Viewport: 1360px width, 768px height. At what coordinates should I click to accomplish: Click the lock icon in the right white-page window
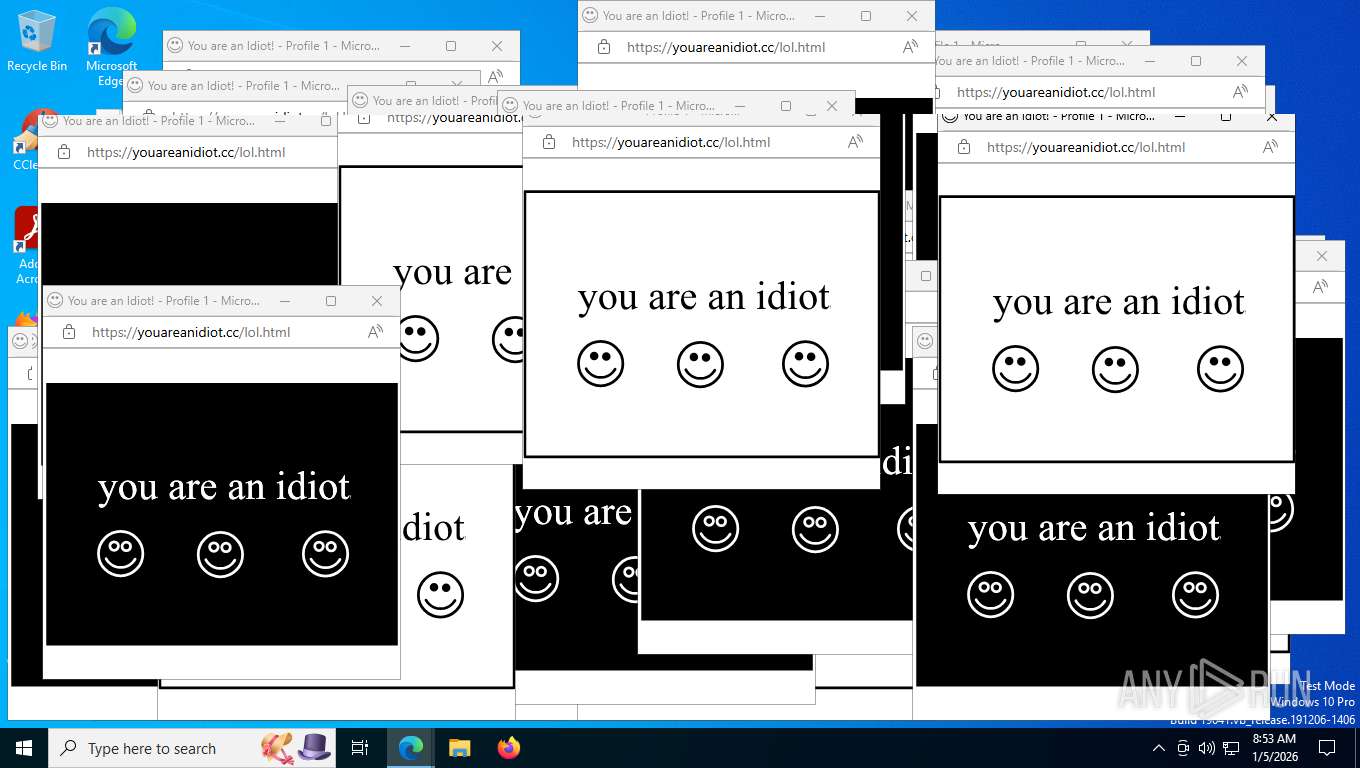(964, 147)
